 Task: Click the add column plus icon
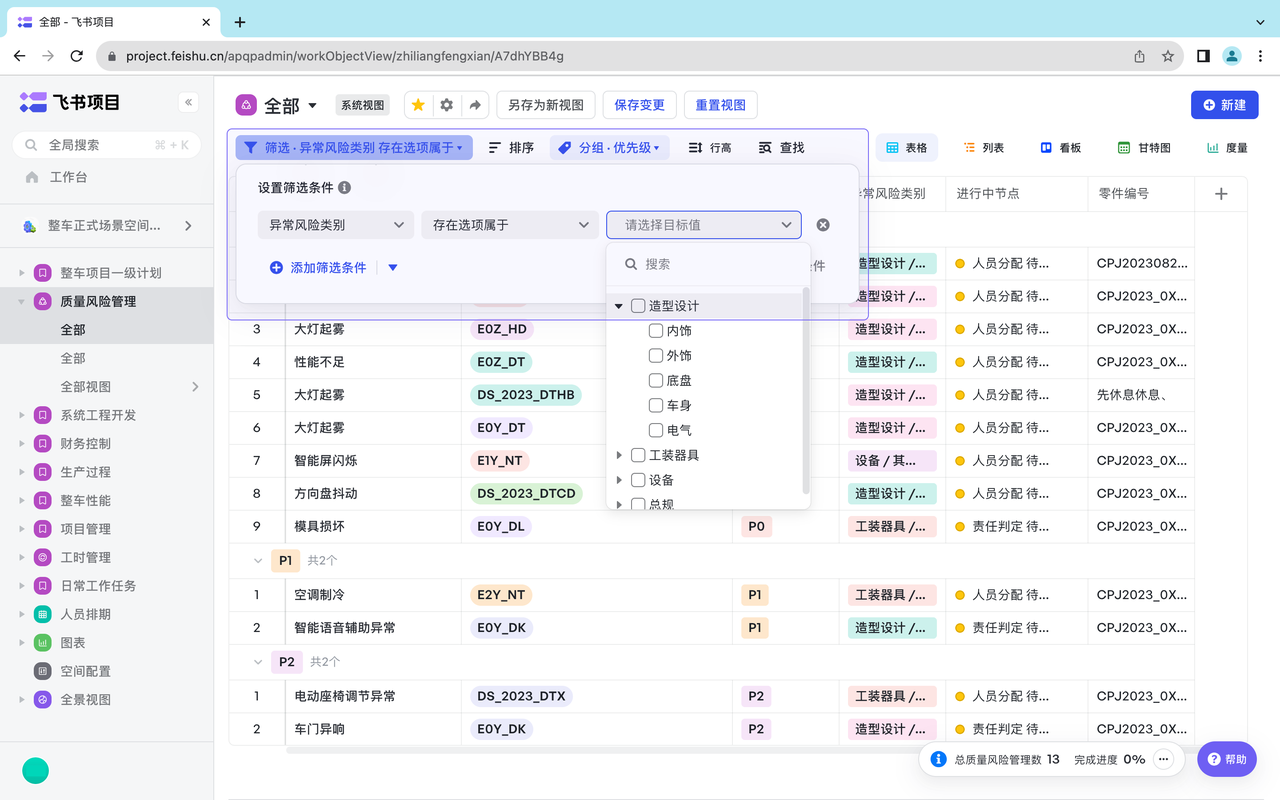click(x=1221, y=194)
